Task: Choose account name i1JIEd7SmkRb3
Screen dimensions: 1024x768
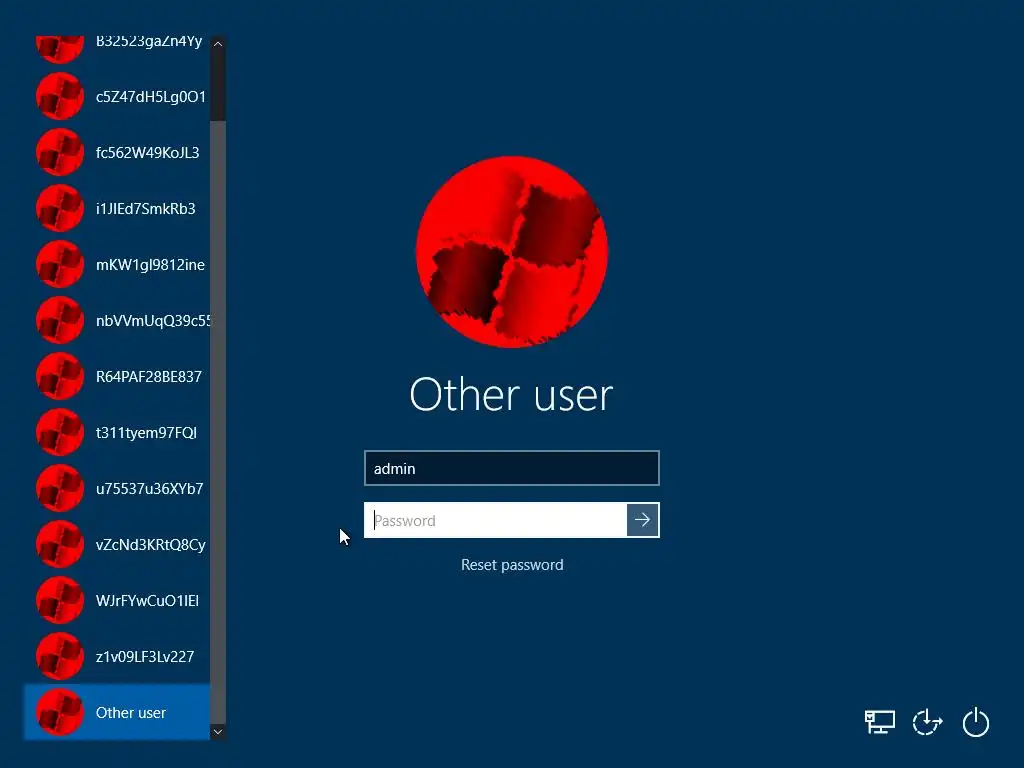Action: tap(146, 209)
